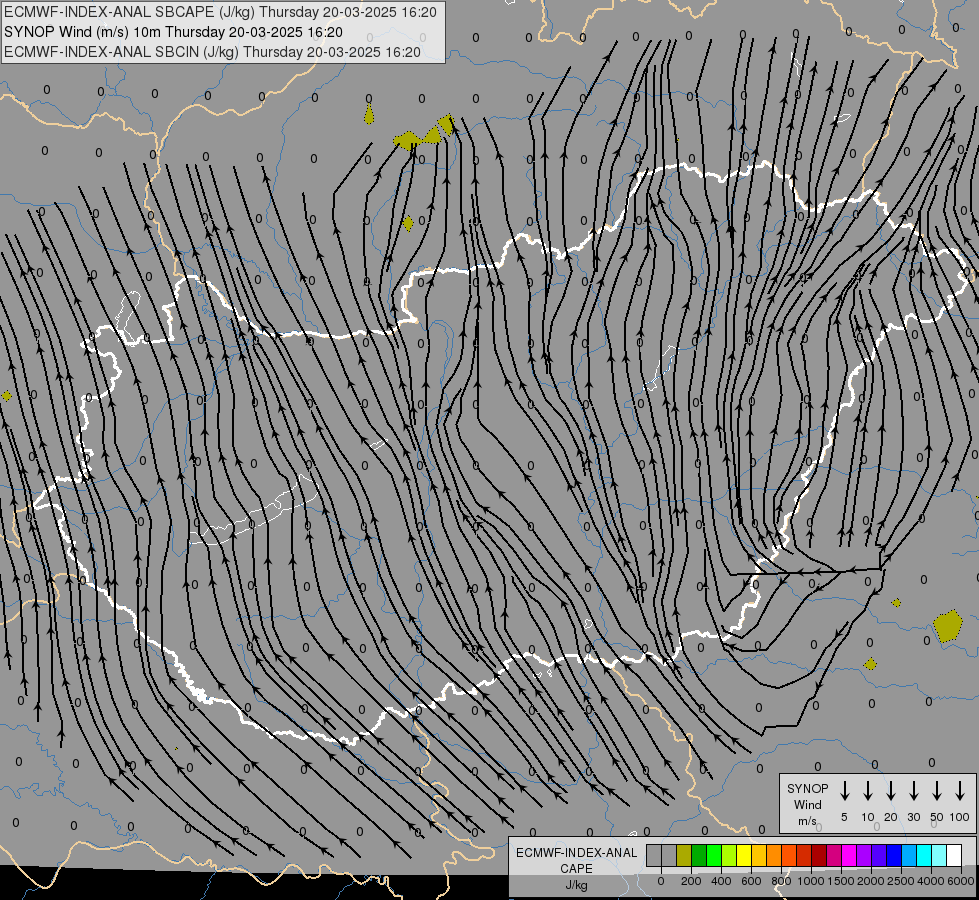The height and width of the screenshot is (900, 979).
Task: Click the SBCAPE title line in header
Action: 220,12
